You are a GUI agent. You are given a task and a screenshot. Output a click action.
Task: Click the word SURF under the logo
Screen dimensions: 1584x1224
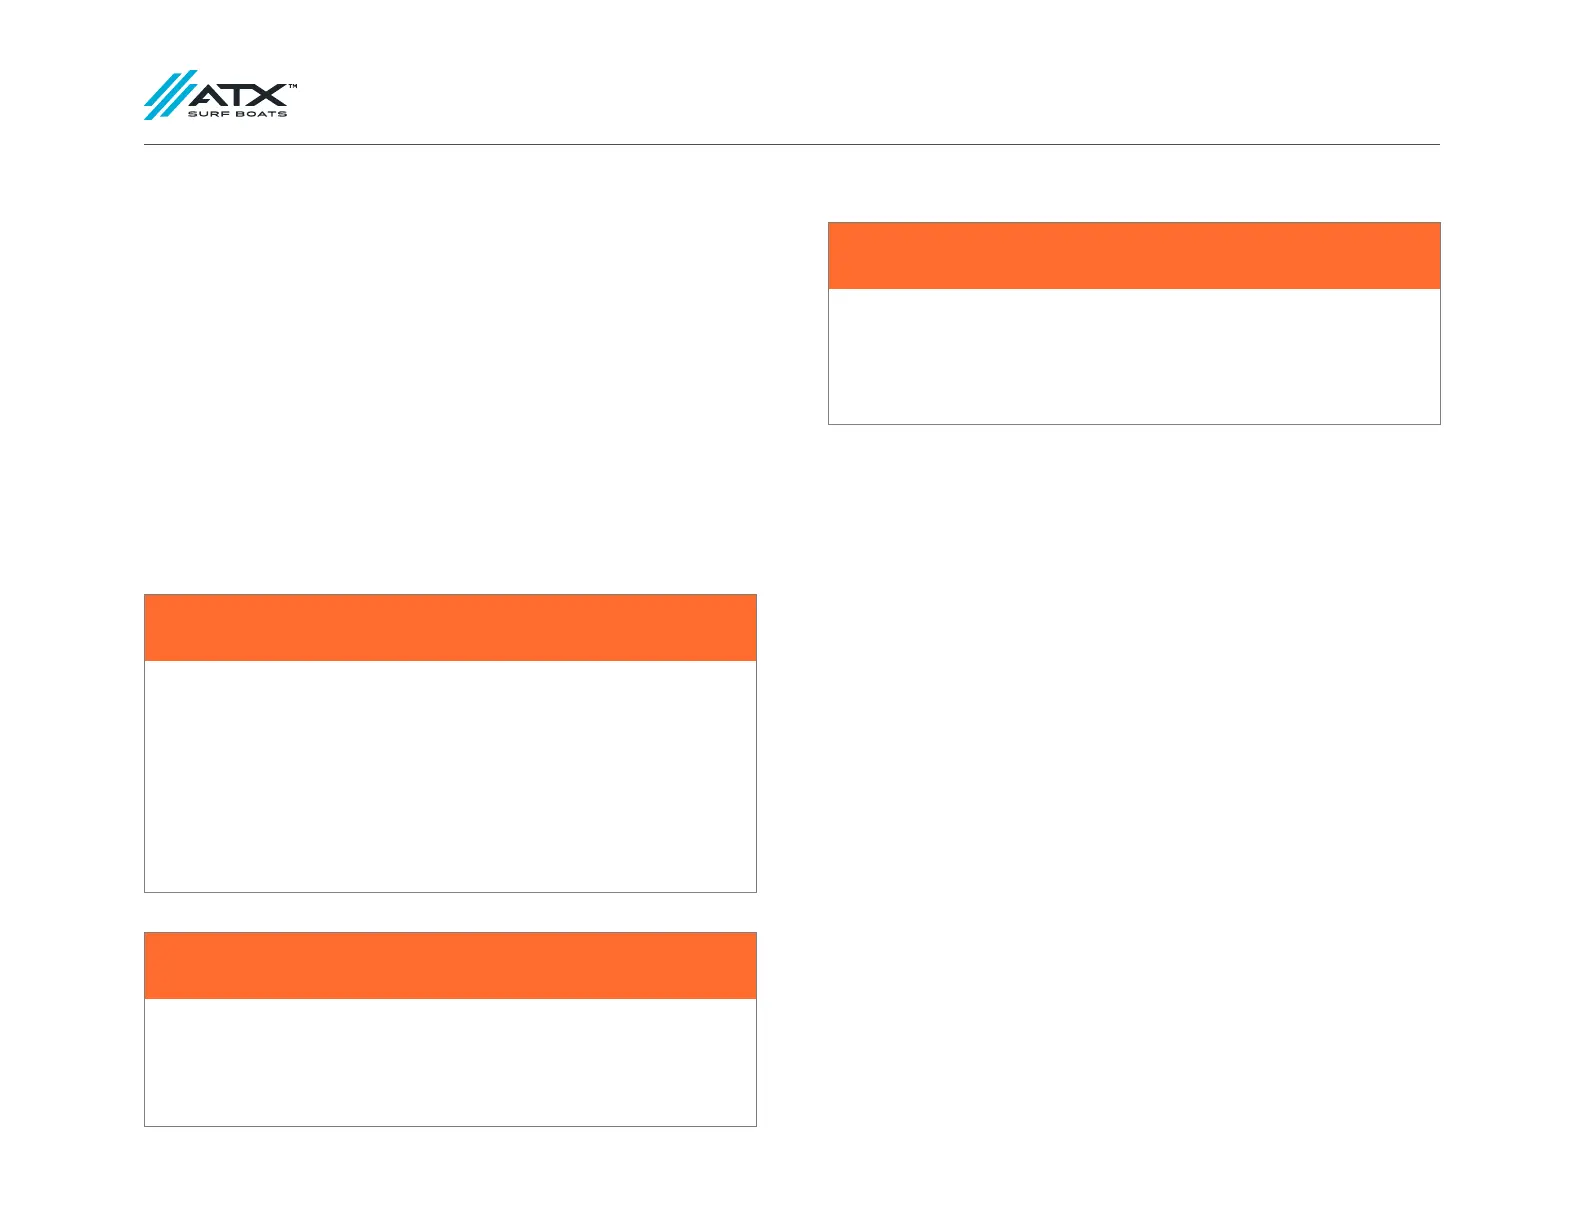[208, 114]
